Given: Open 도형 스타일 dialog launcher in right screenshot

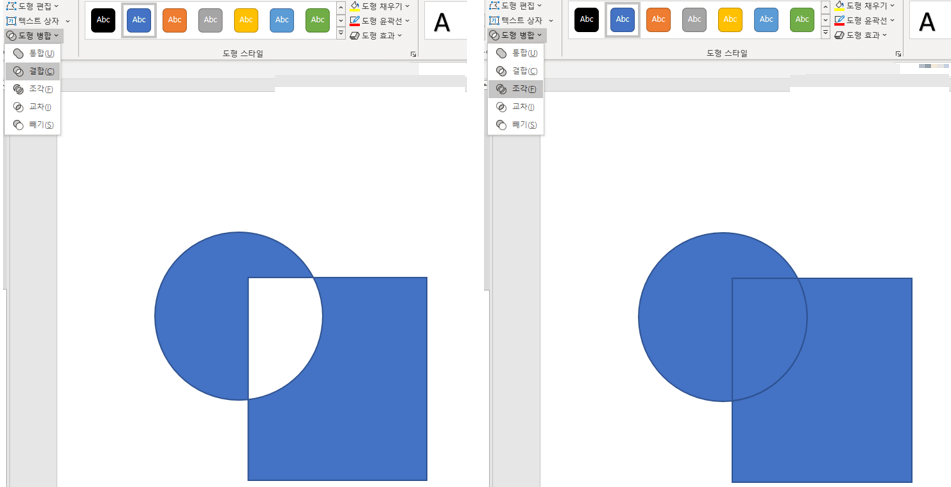Looking at the screenshot, I should 898,54.
